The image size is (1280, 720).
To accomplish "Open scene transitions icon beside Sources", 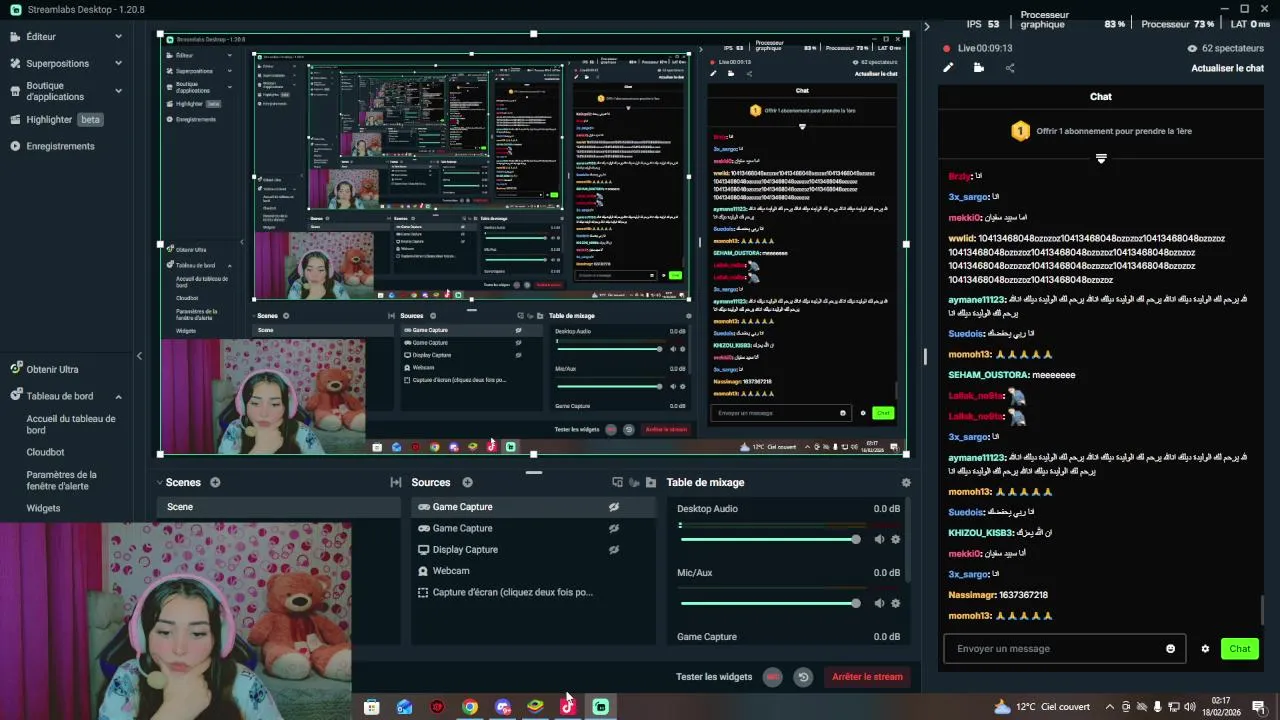I will pos(396,482).
